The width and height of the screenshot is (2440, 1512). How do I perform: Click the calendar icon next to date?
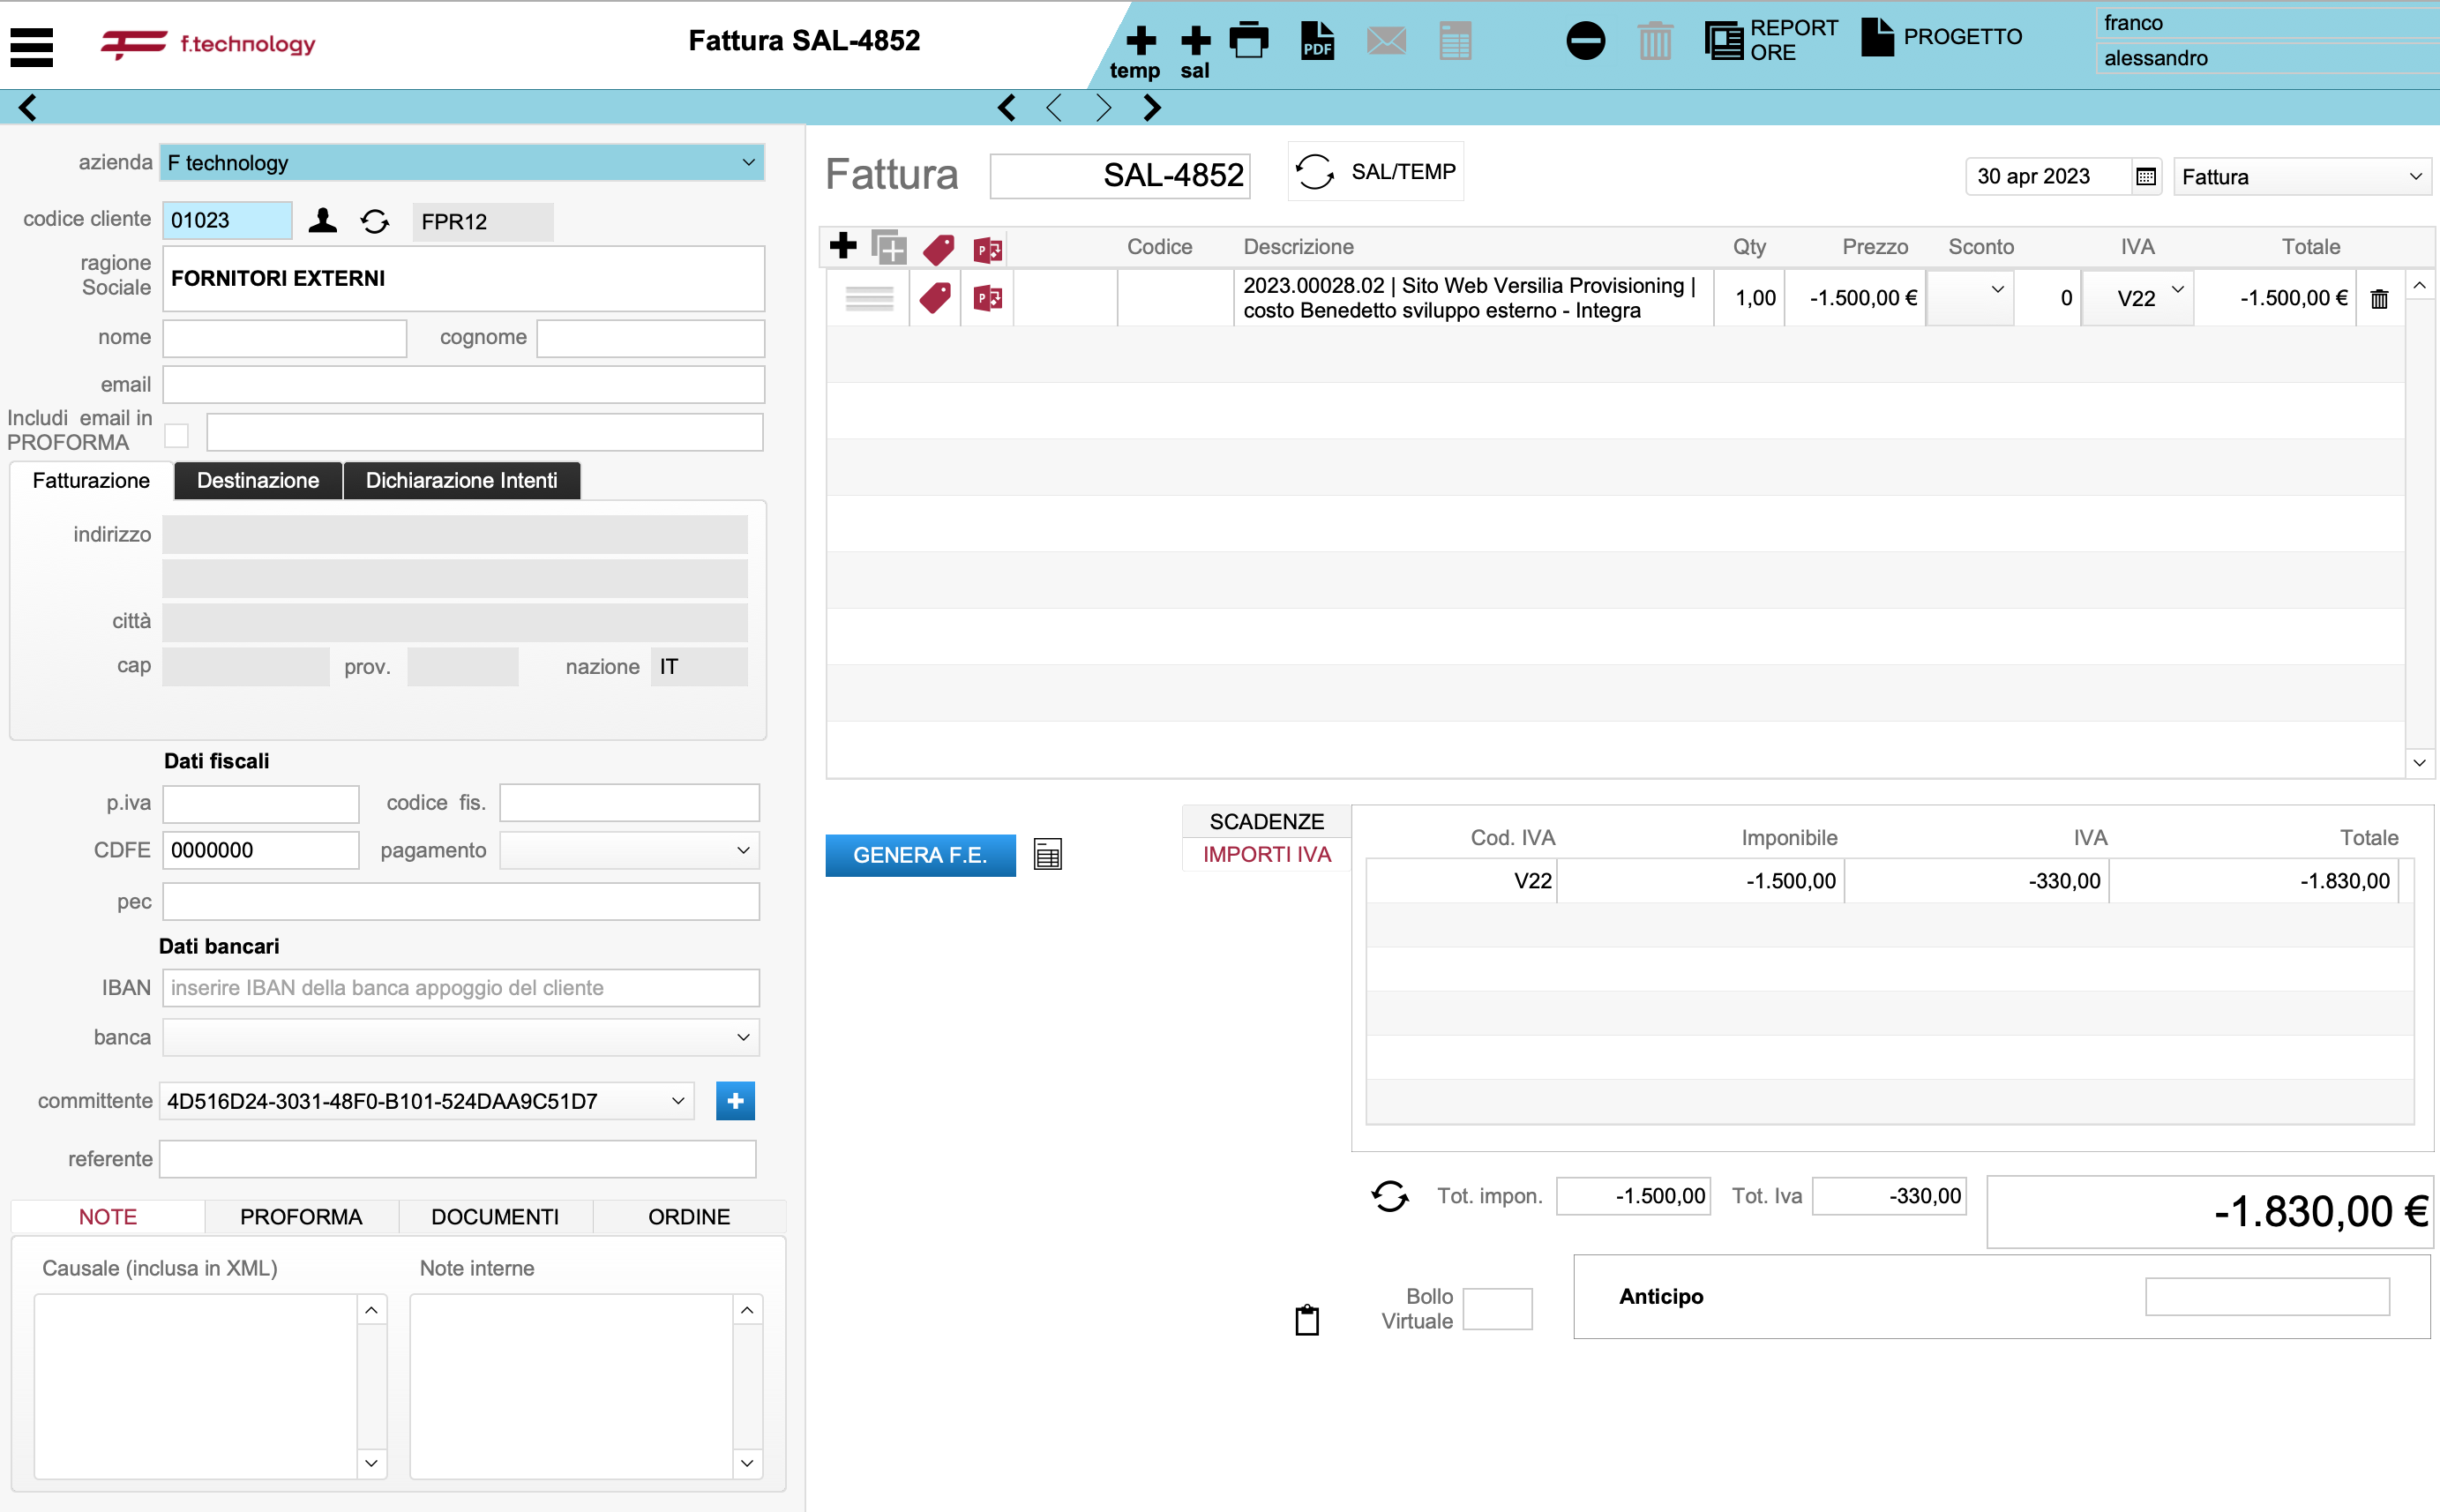coord(2145,177)
